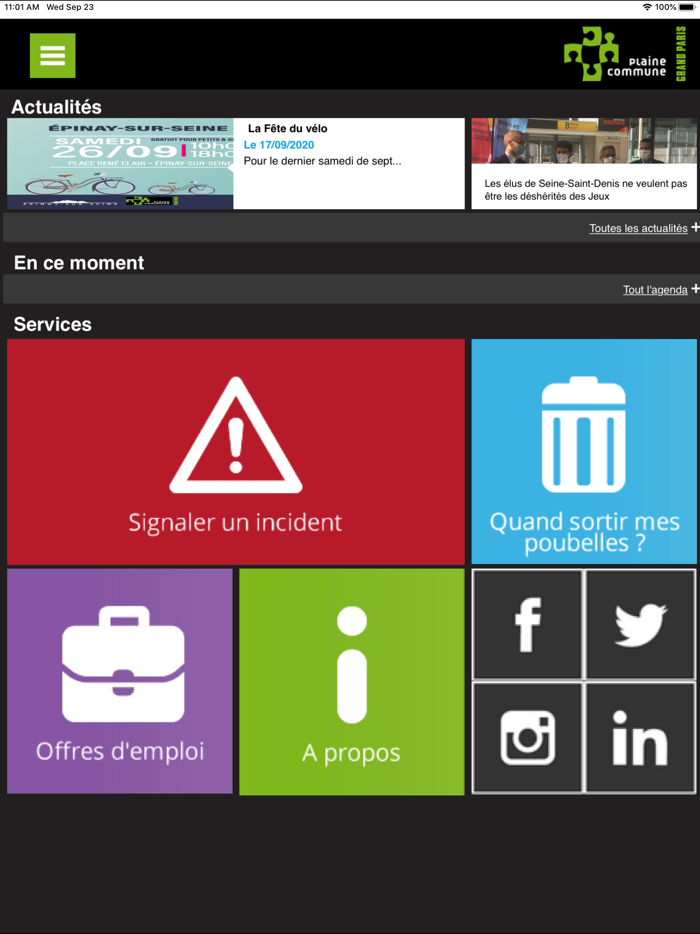This screenshot has height=934, width=700.
Task: Open the Toutes les actualités link
Action: pyautogui.click(x=638, y=228)
